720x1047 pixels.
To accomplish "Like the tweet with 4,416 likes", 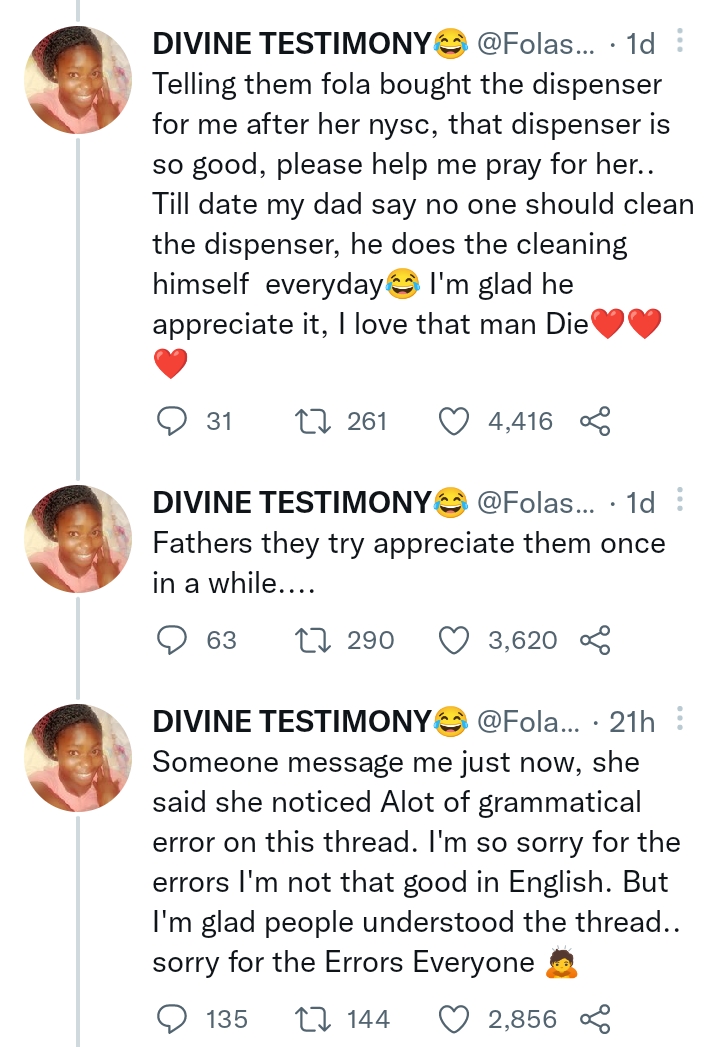I will coord(455,421).
